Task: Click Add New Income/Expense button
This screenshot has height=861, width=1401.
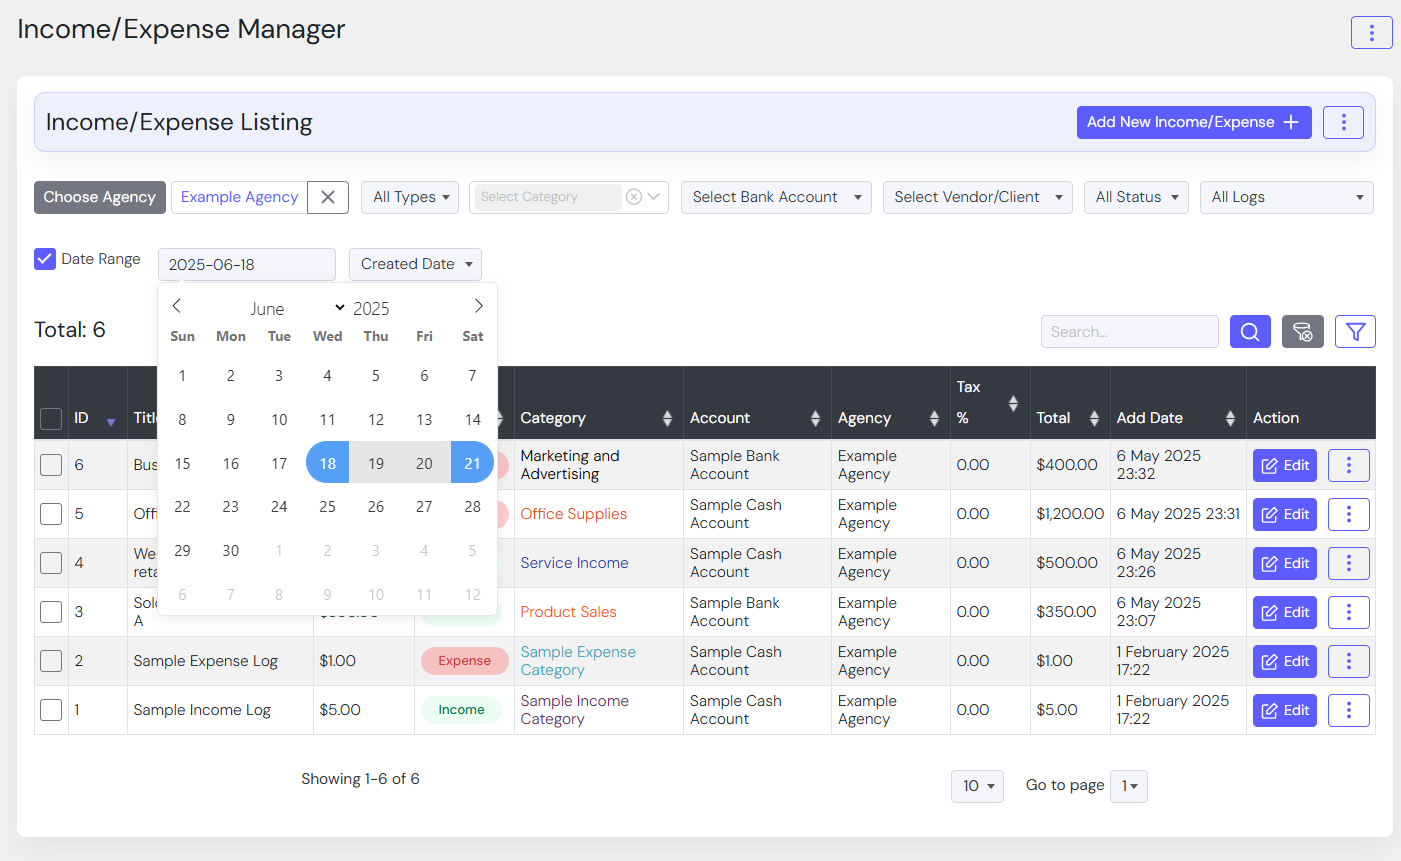Action: pos(1193,122)
